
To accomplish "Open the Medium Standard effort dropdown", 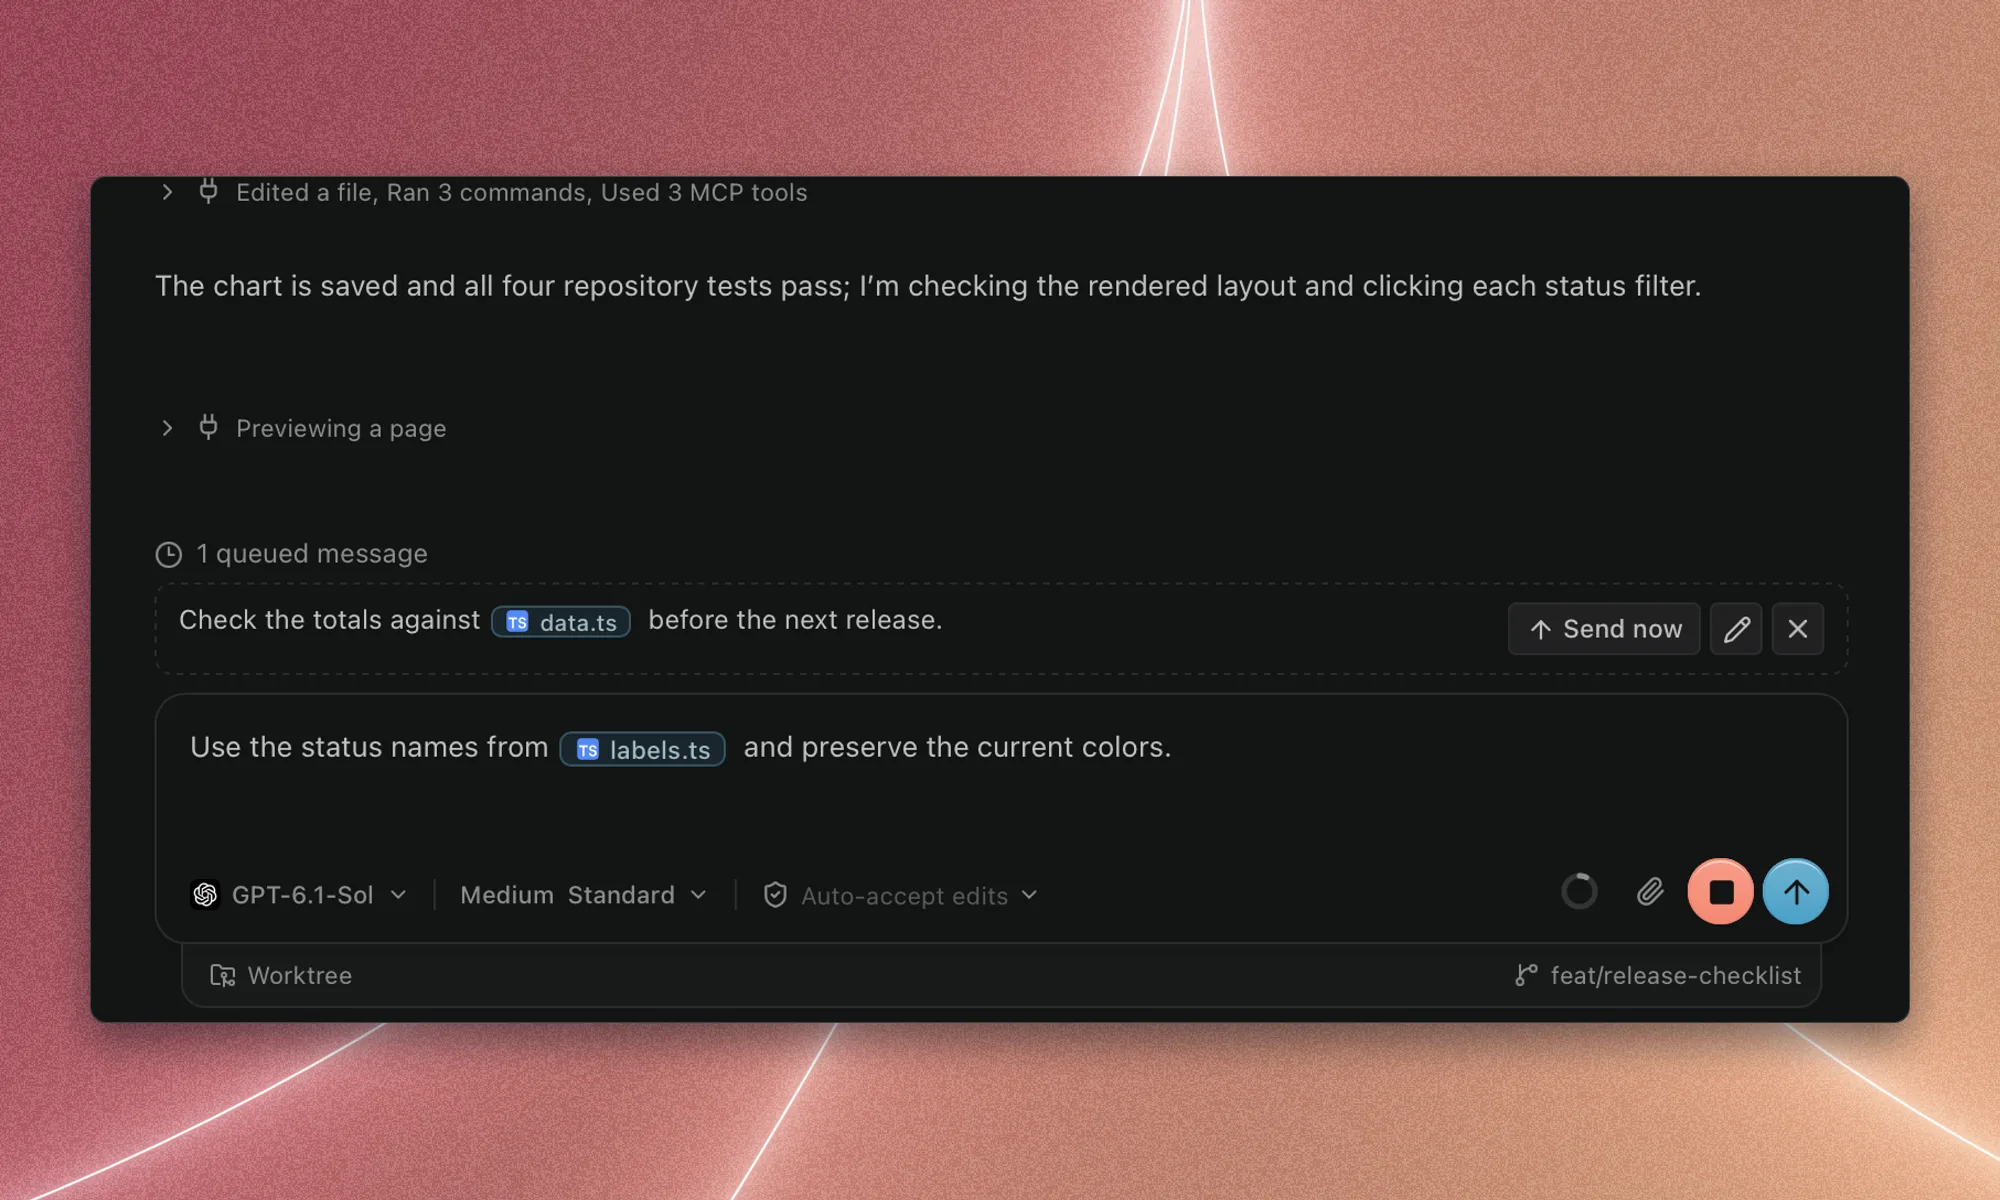I will click(584, 895).
